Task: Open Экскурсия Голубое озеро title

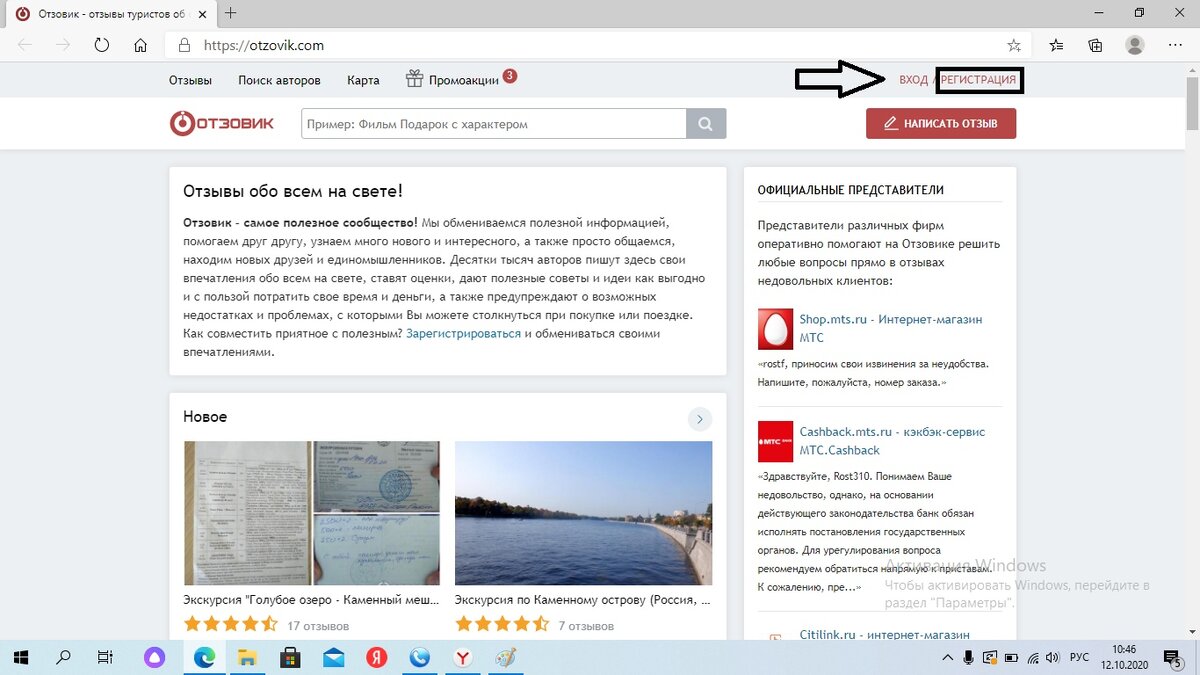Action: pyautogui.click(x=311, y=600)
